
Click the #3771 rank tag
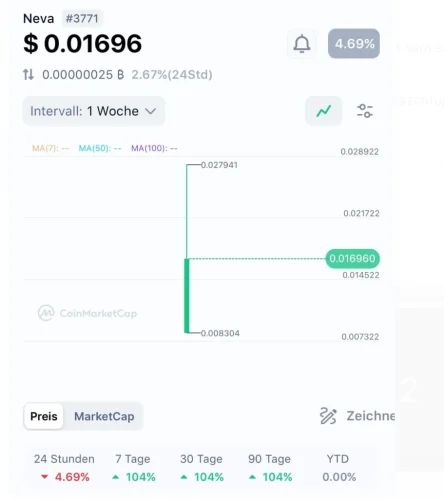pos(82,18)
